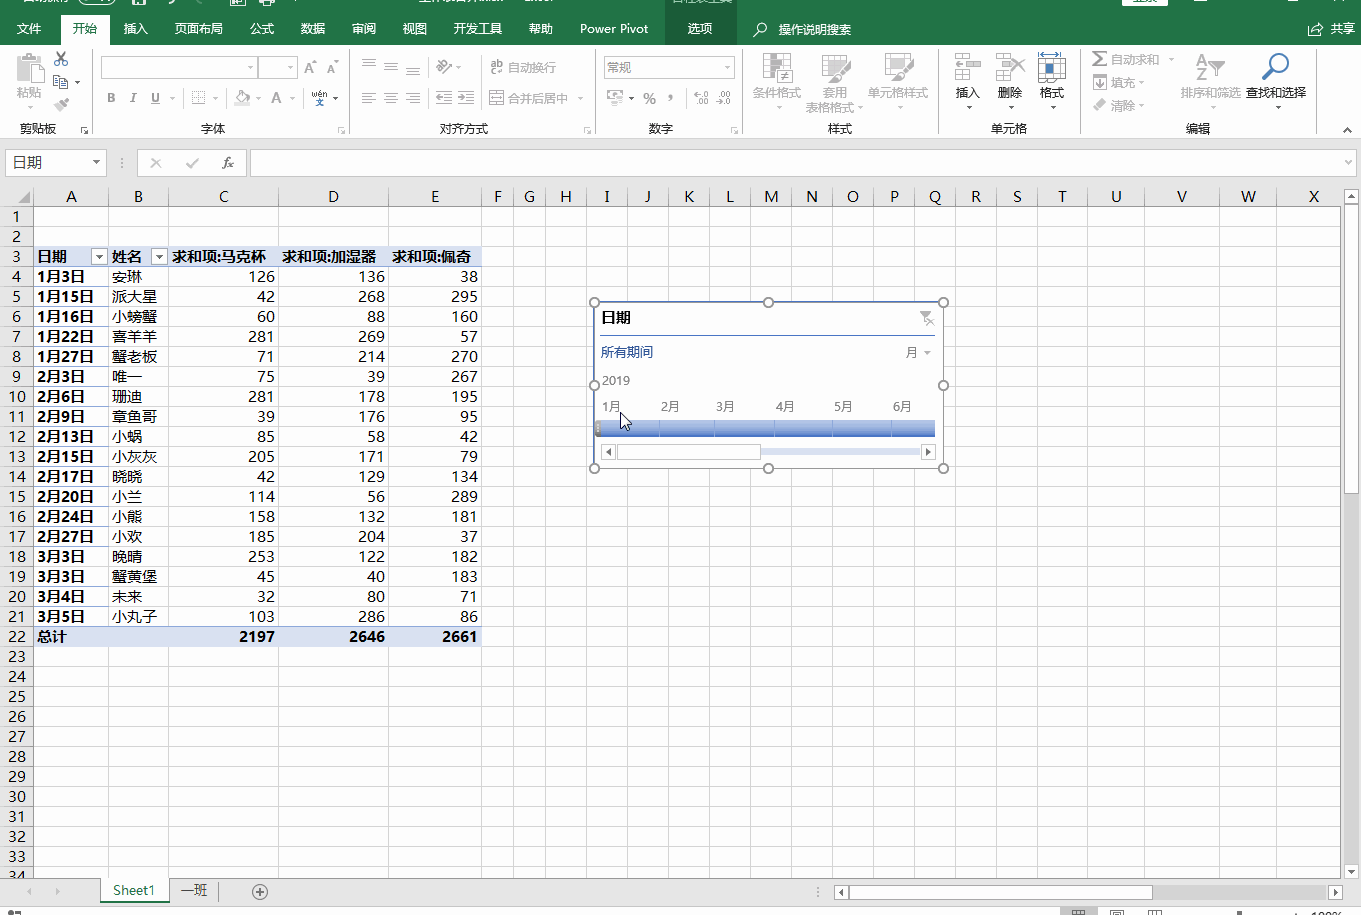Open the 一班 sheet tab
Screen dimensions: 1361x915
pyautogui.click(x=194, y=890)
